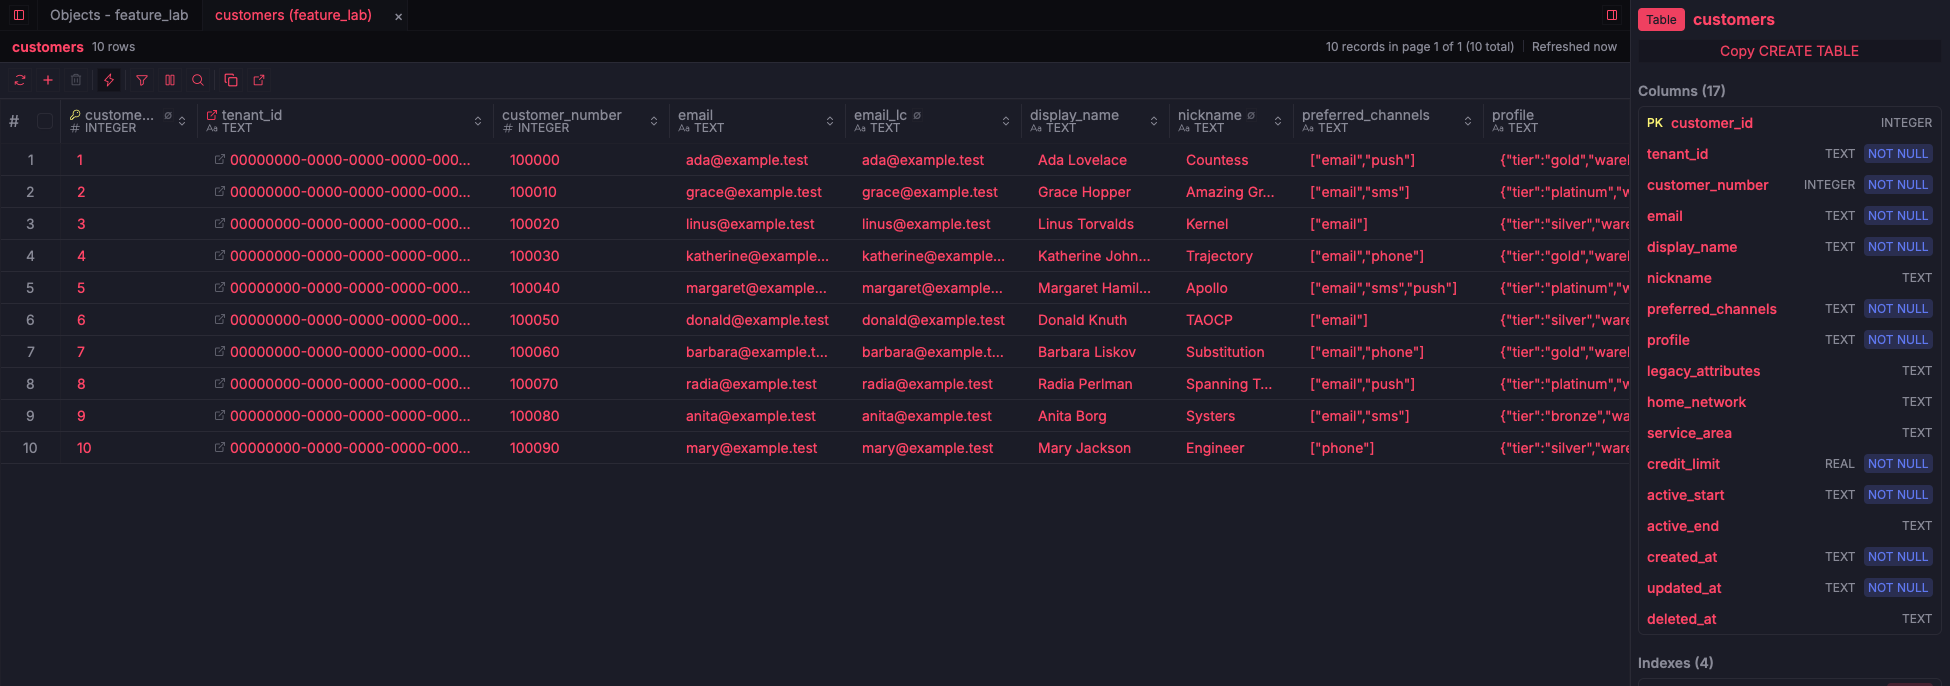Click the Table badge beside customers
The height and width of the screenshot is (686, 1950).
pyautogui.click(x=1661, y=19)
